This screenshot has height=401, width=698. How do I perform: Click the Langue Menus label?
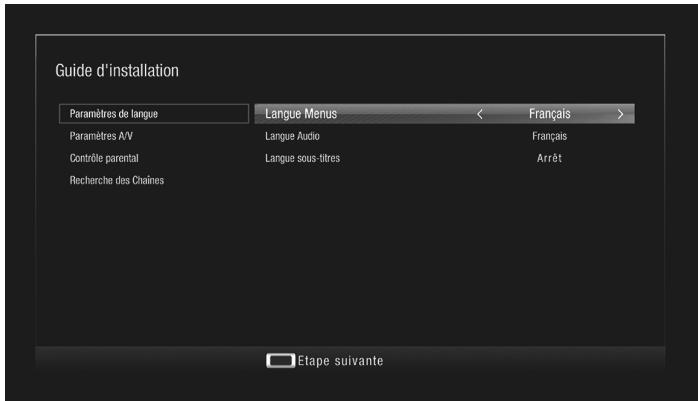pyautogui.click(x=300, y=114)
